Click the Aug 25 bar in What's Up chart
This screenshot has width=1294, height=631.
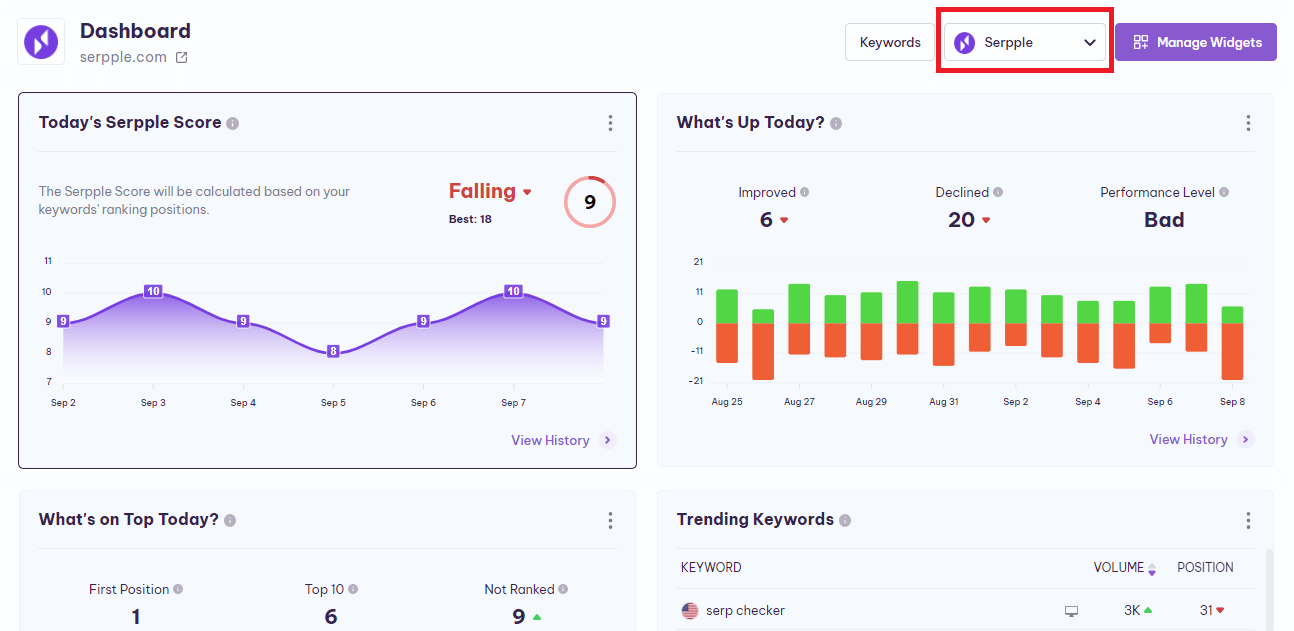click(x=727, y=326)
